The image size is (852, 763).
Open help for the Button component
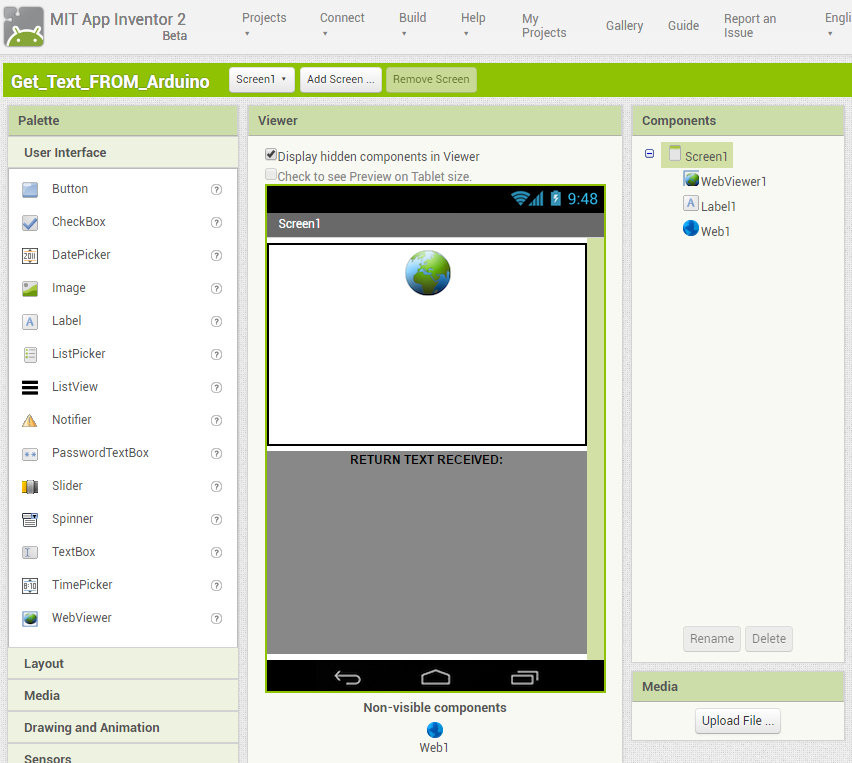[216, 189]
